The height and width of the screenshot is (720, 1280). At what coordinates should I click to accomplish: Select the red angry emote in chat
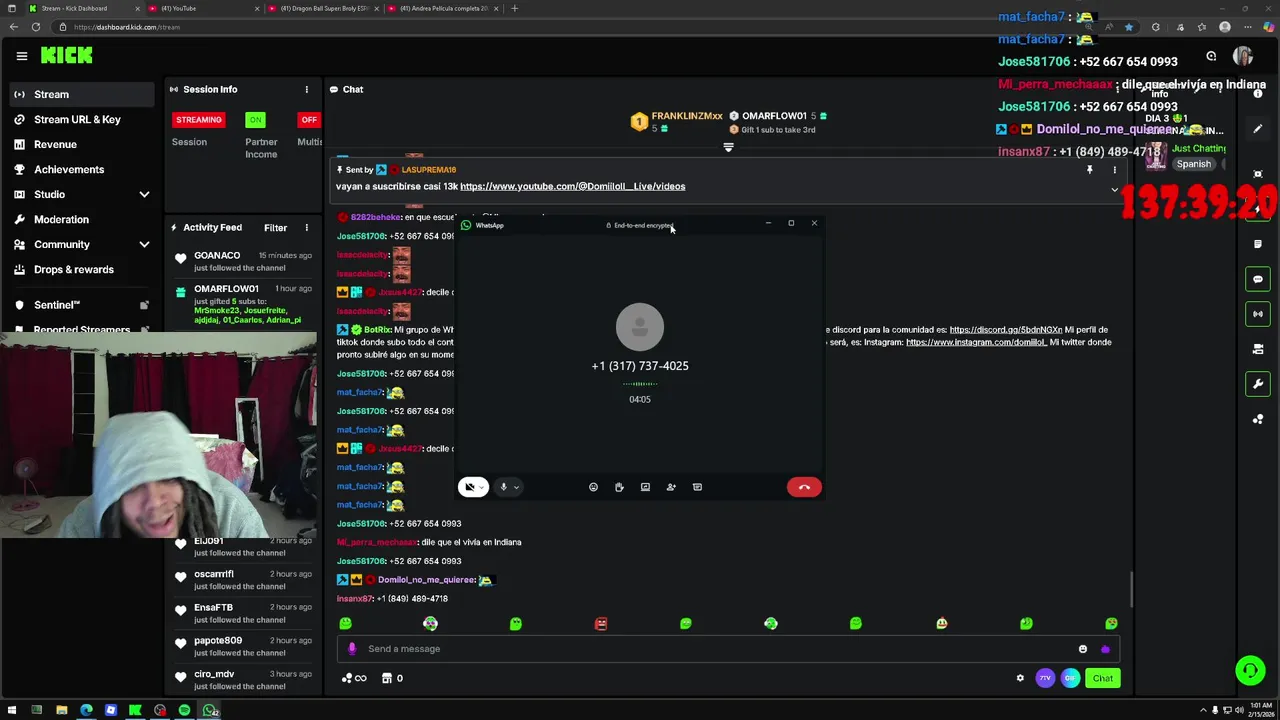coord(601,623)
